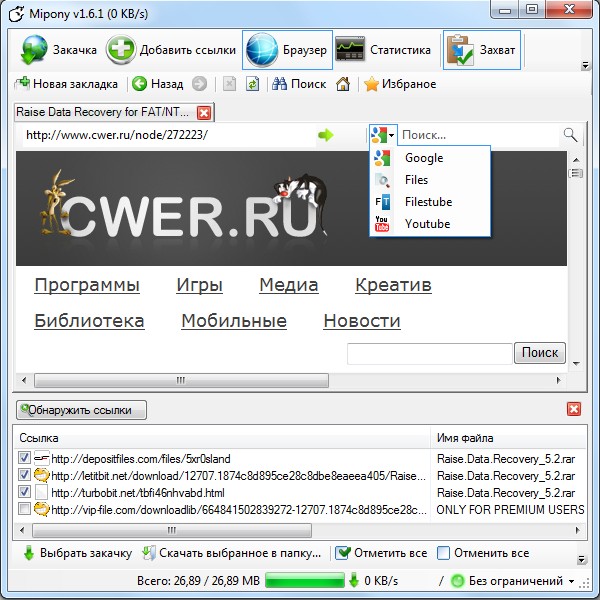This screenshot has height=600, width=600.
Task: Open the Программы link on the page
Action: [87, 285]
